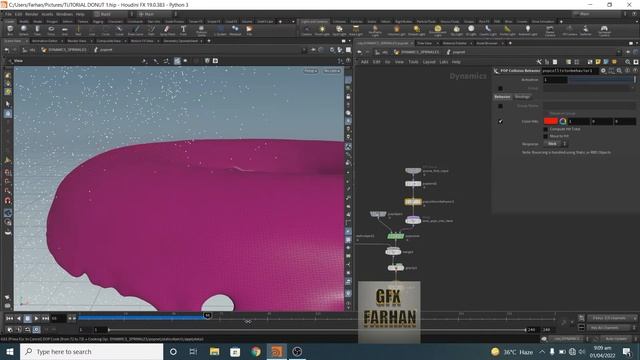Click the Play forward button
This screenshot has width=640, height=360.
pos(36,318)
